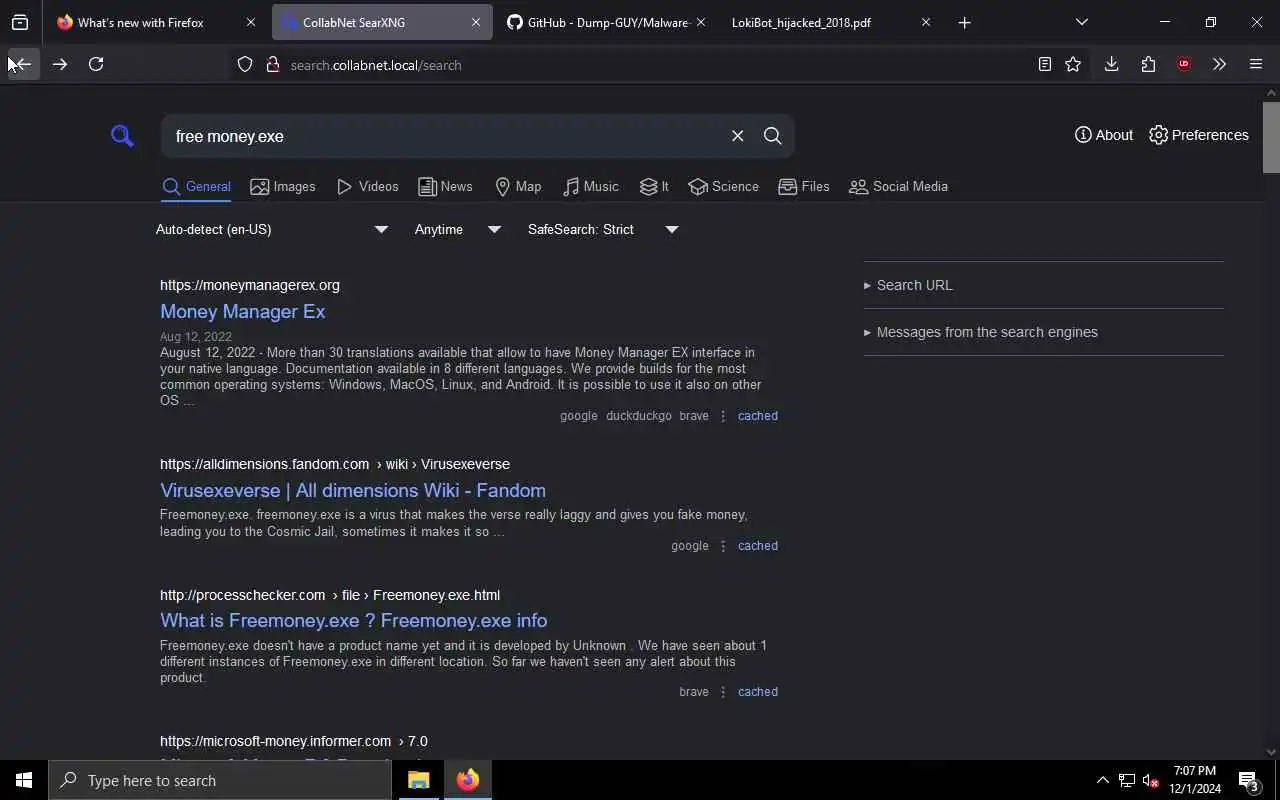
Task: Open the About page
Action: (1104, 135)
